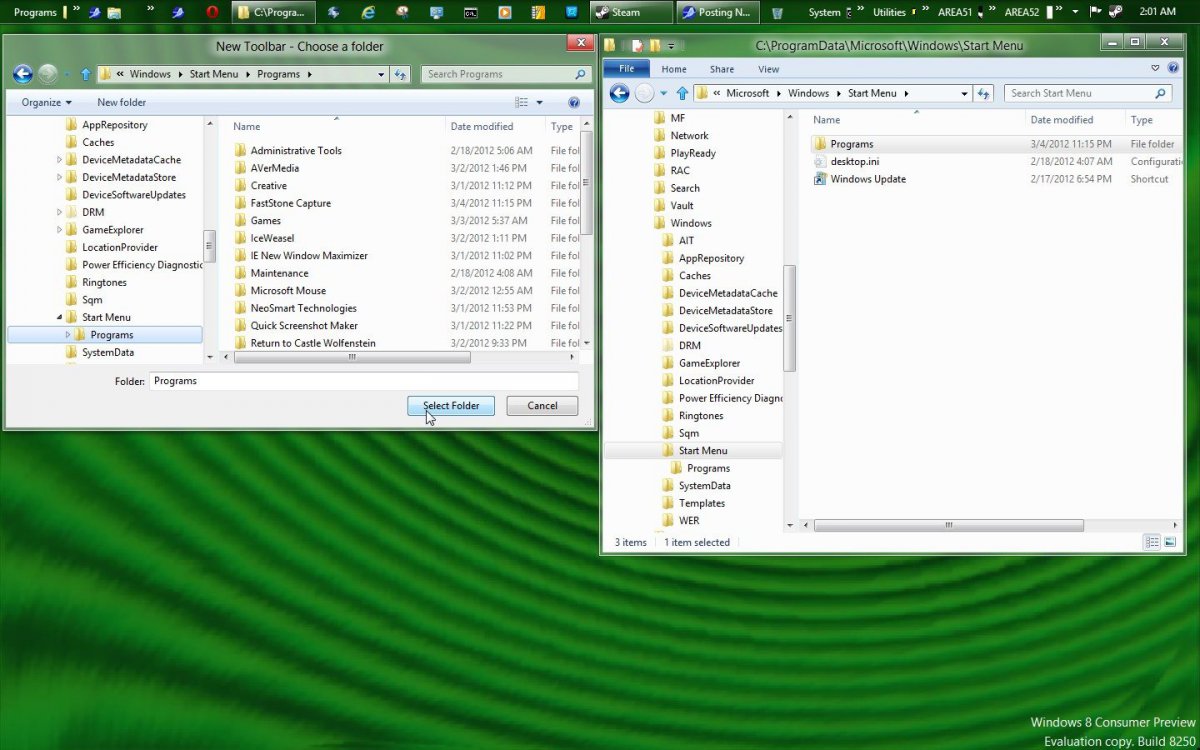Click the media player taskbar icon

pyautogui.click(x=504, y=12)
